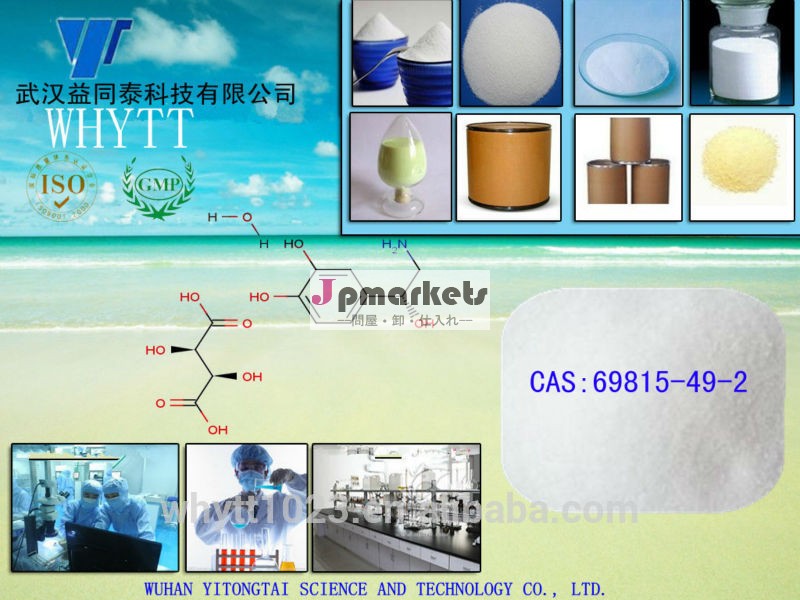Click the Chinese company name 武汉益同泰科技有限公司

(x=156, y=94)
